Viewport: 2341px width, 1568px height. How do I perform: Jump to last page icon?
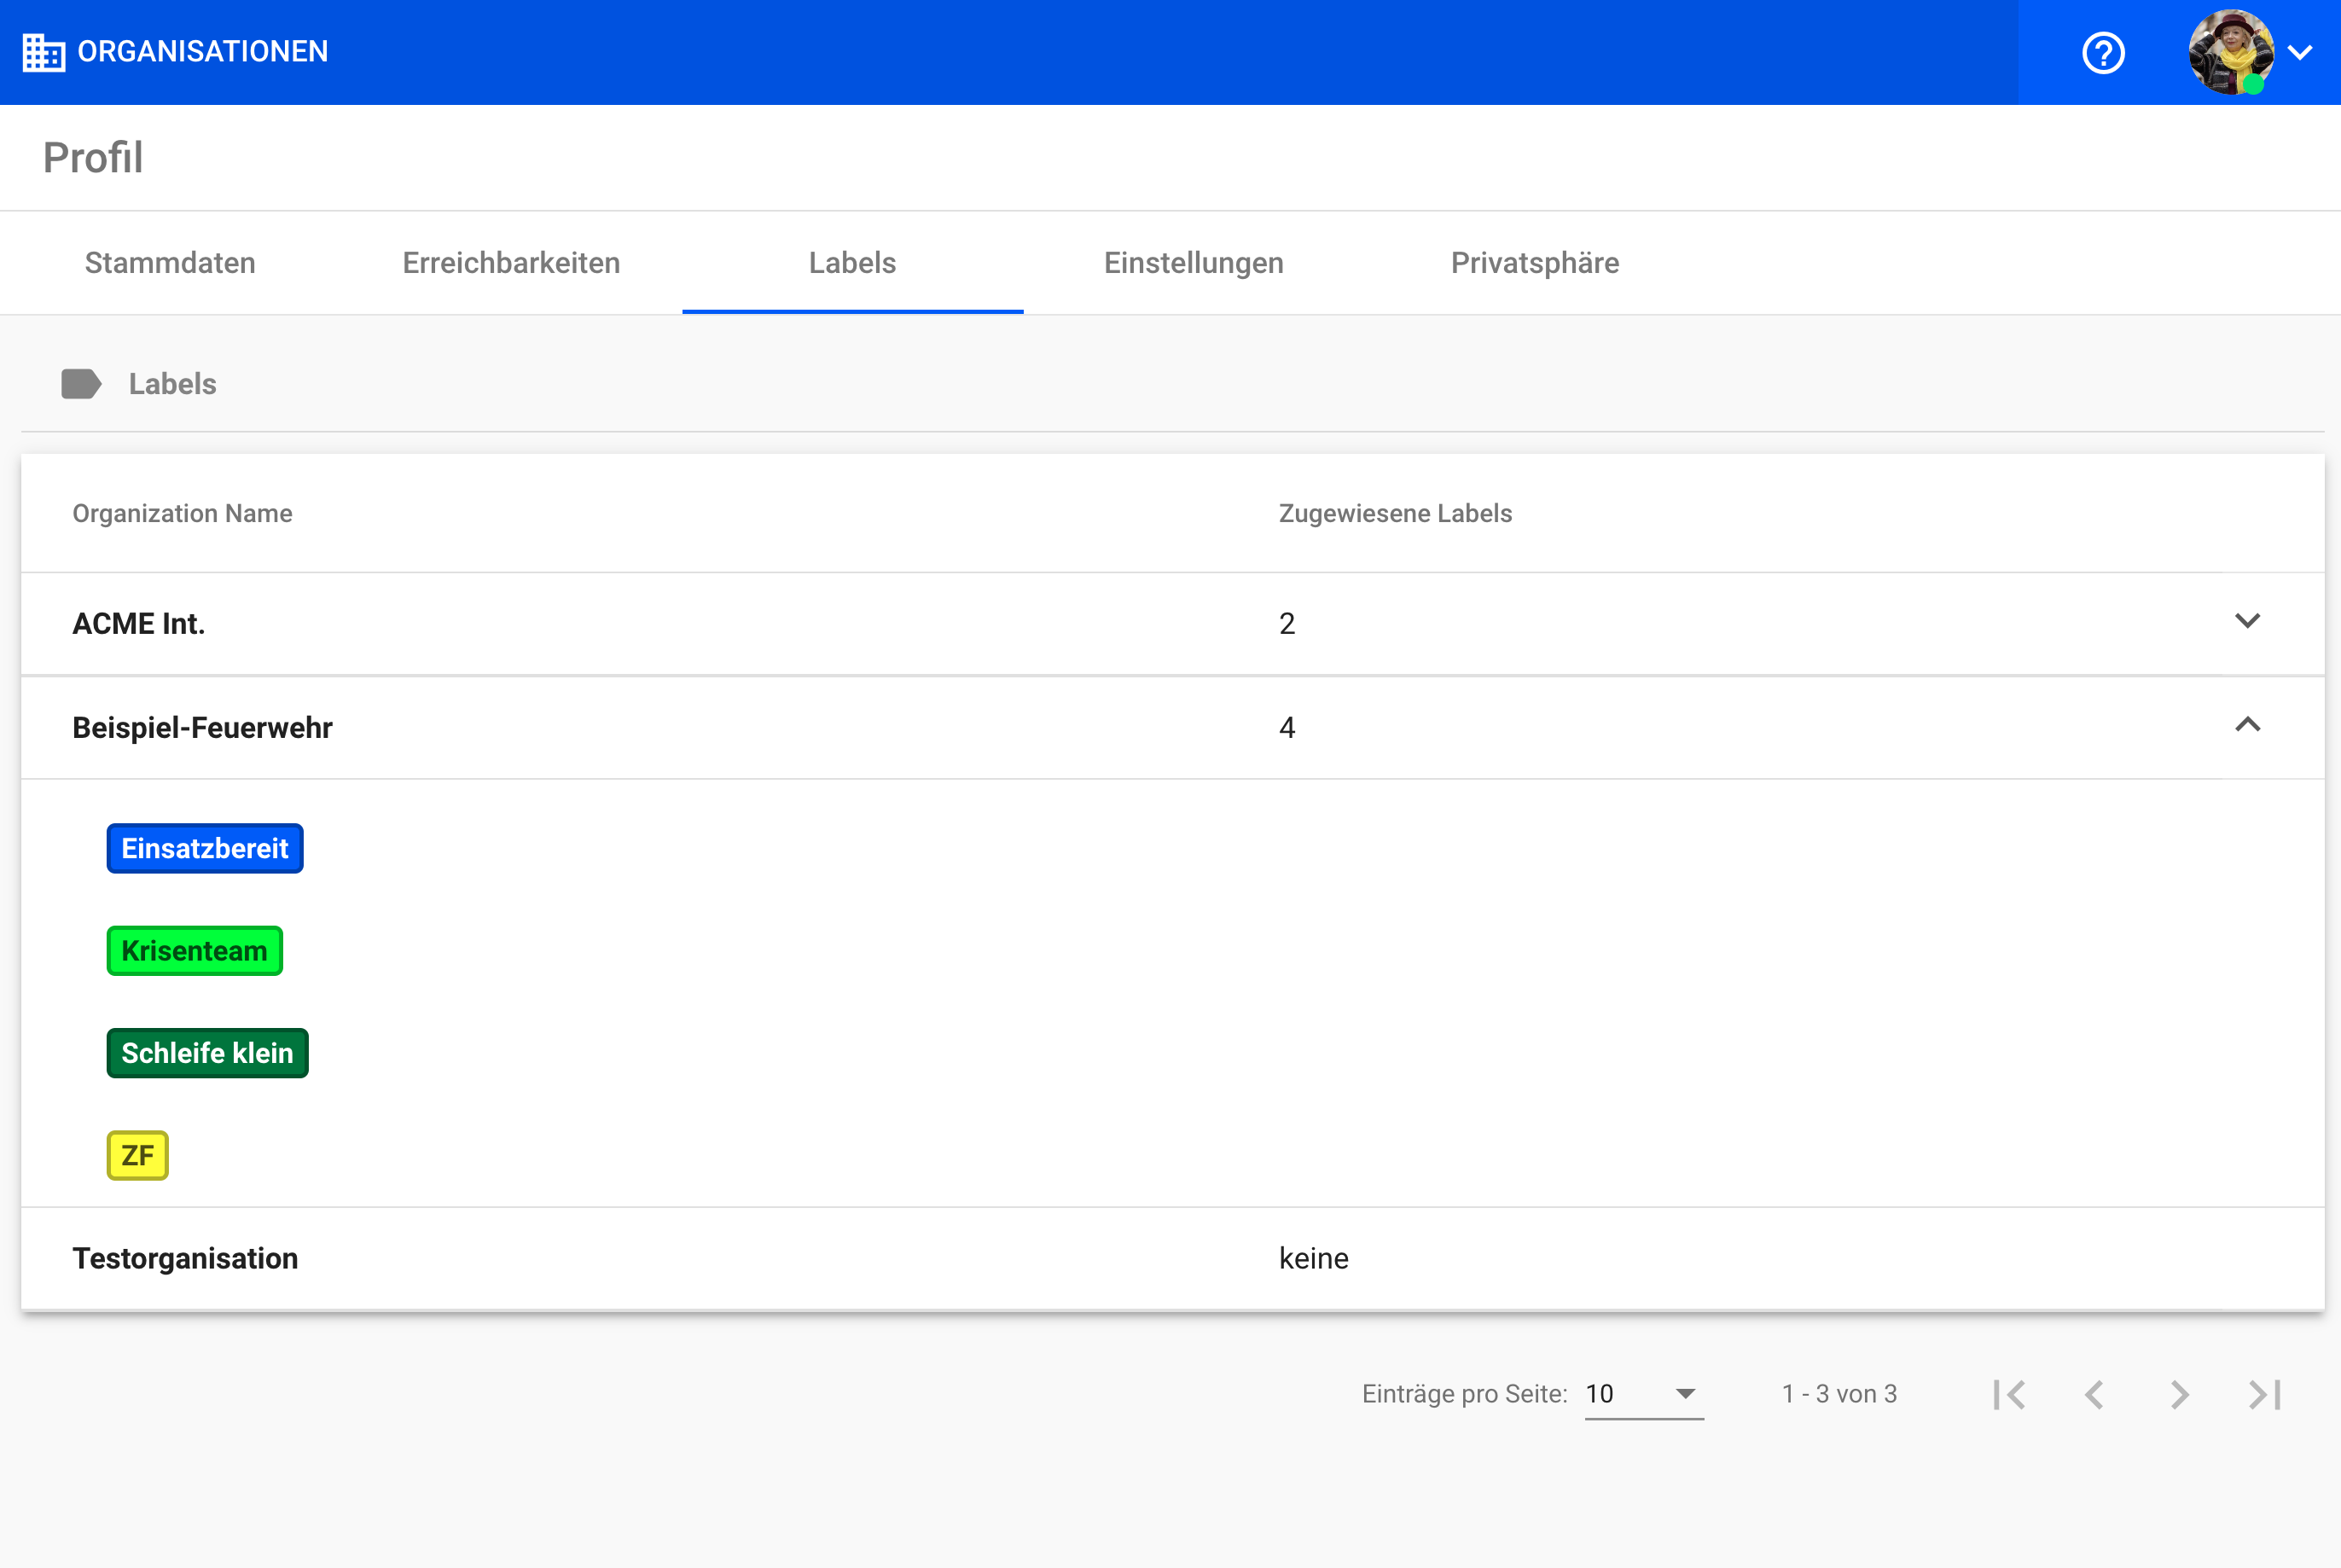2265,1394
